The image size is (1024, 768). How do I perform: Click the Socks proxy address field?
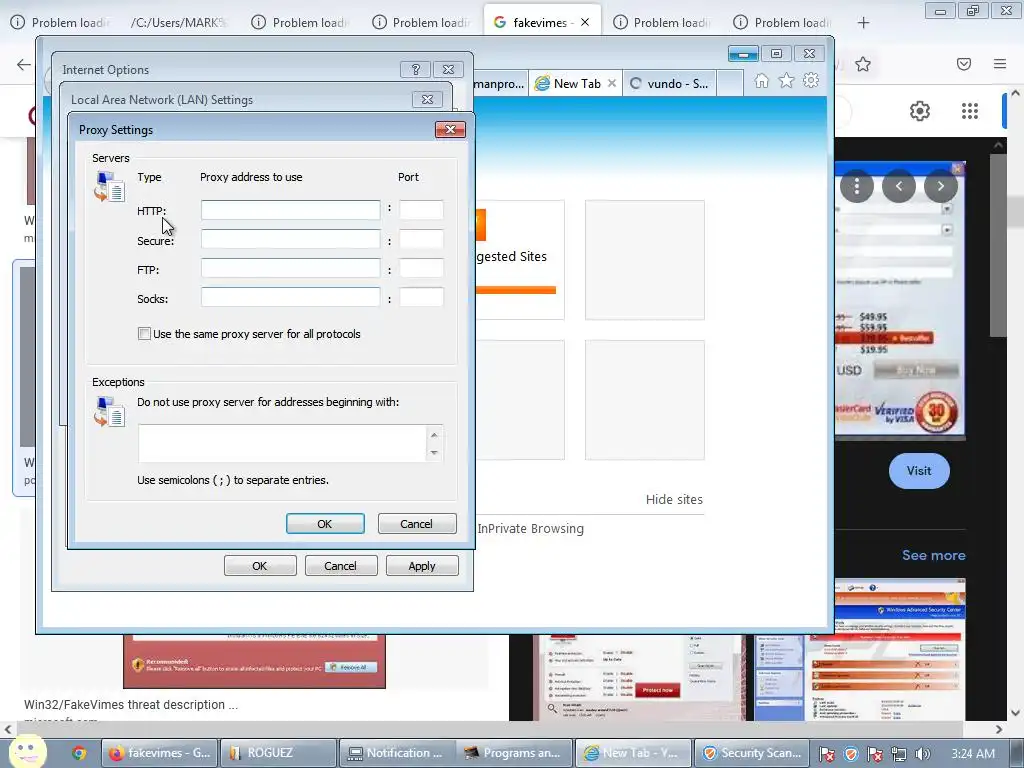coord(291,297)
